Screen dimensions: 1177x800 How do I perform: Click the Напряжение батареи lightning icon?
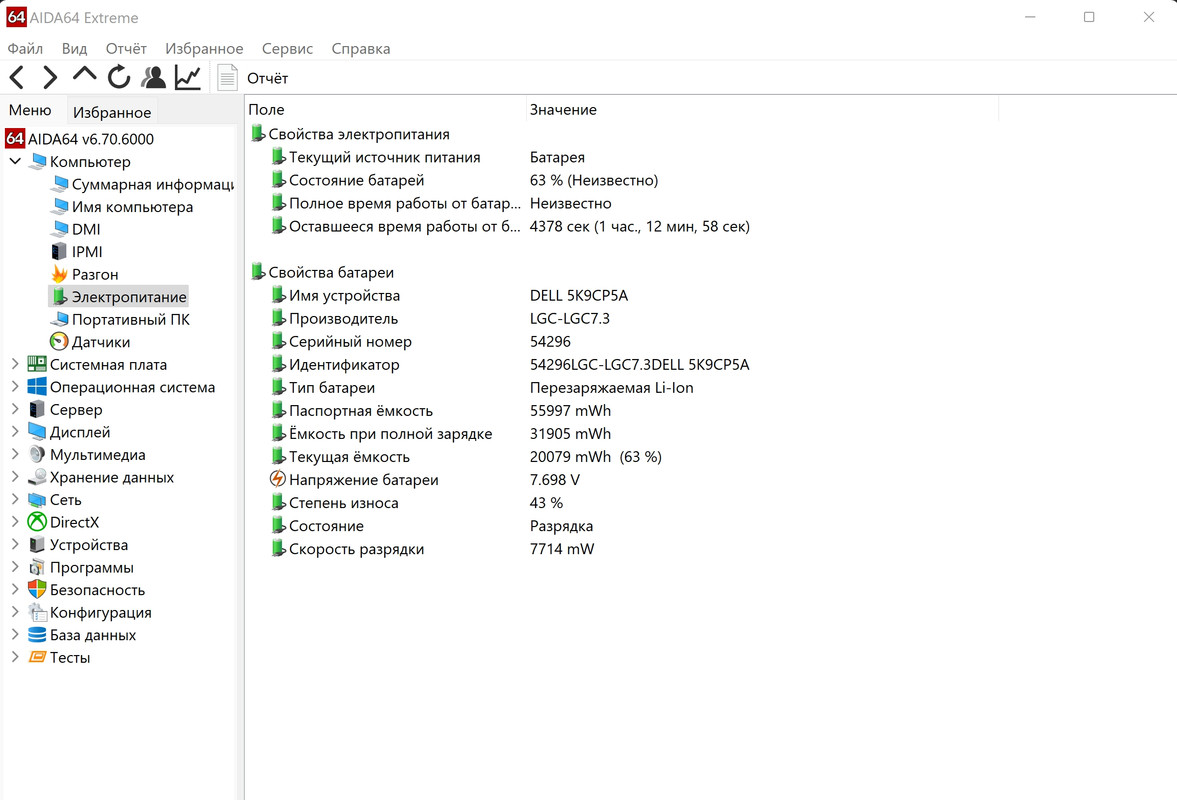point(278,479)
